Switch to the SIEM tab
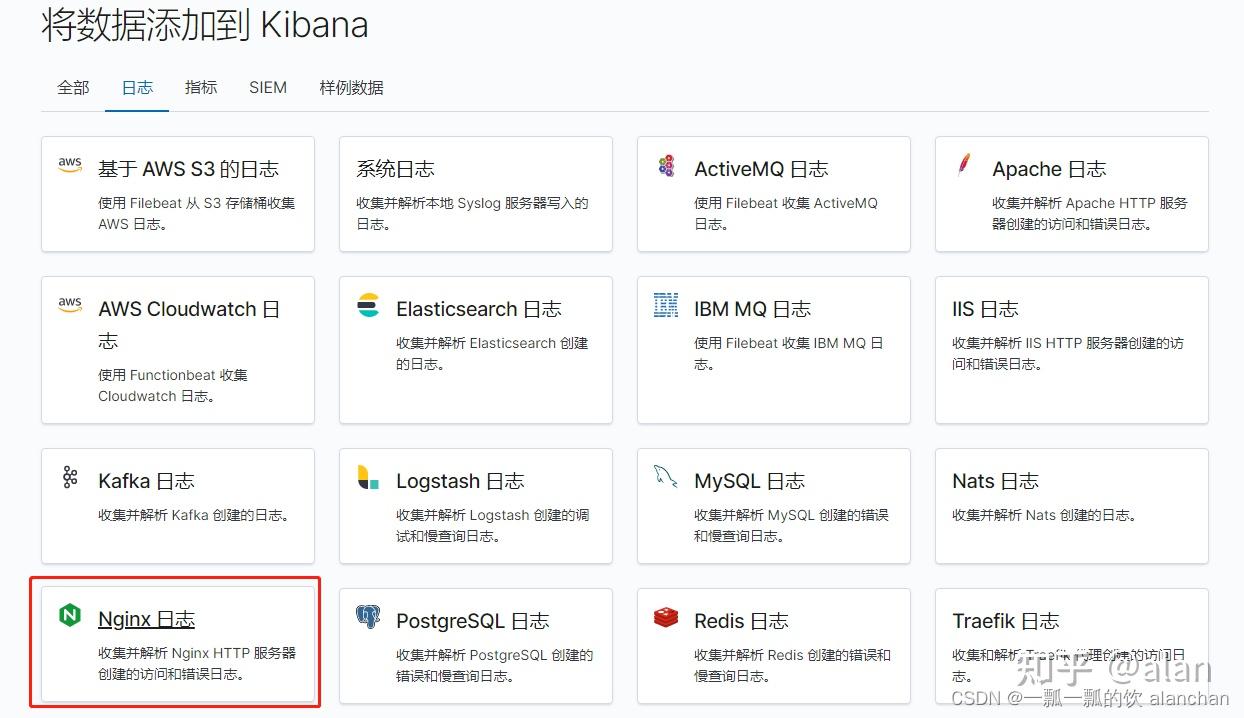1244x718 pixels. [x=267, y=88]
